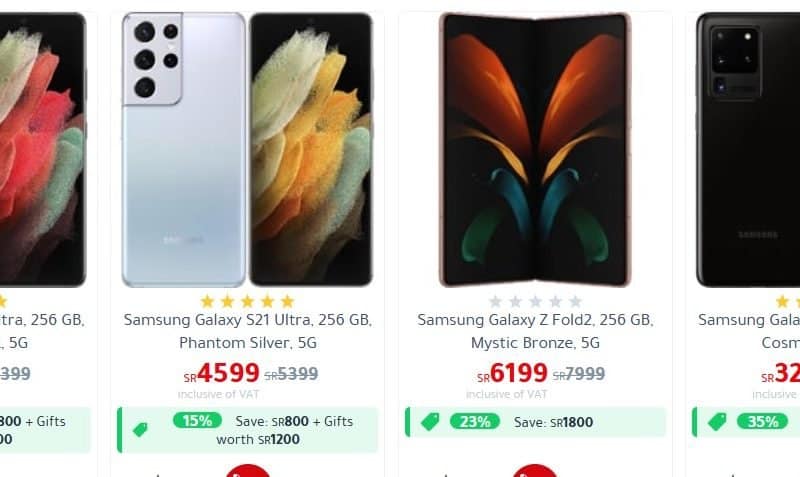Click the green tag icon in Z Fold2 offer
The height and width of the screenshot is (477, 800).
tap(430, 422)
